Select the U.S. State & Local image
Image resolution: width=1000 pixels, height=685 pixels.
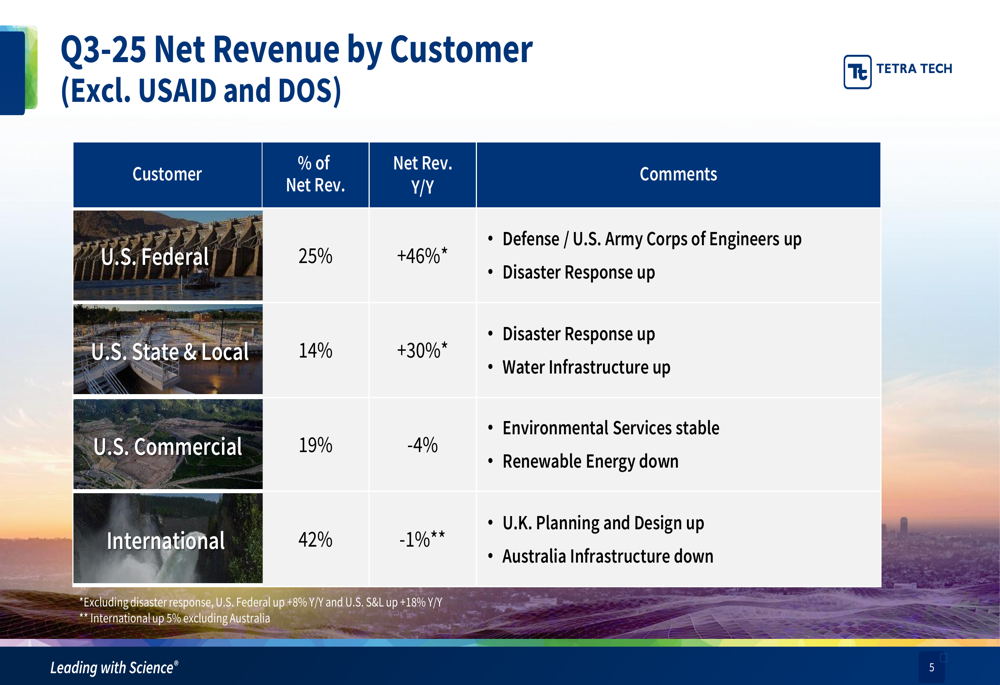coord(167,351)
